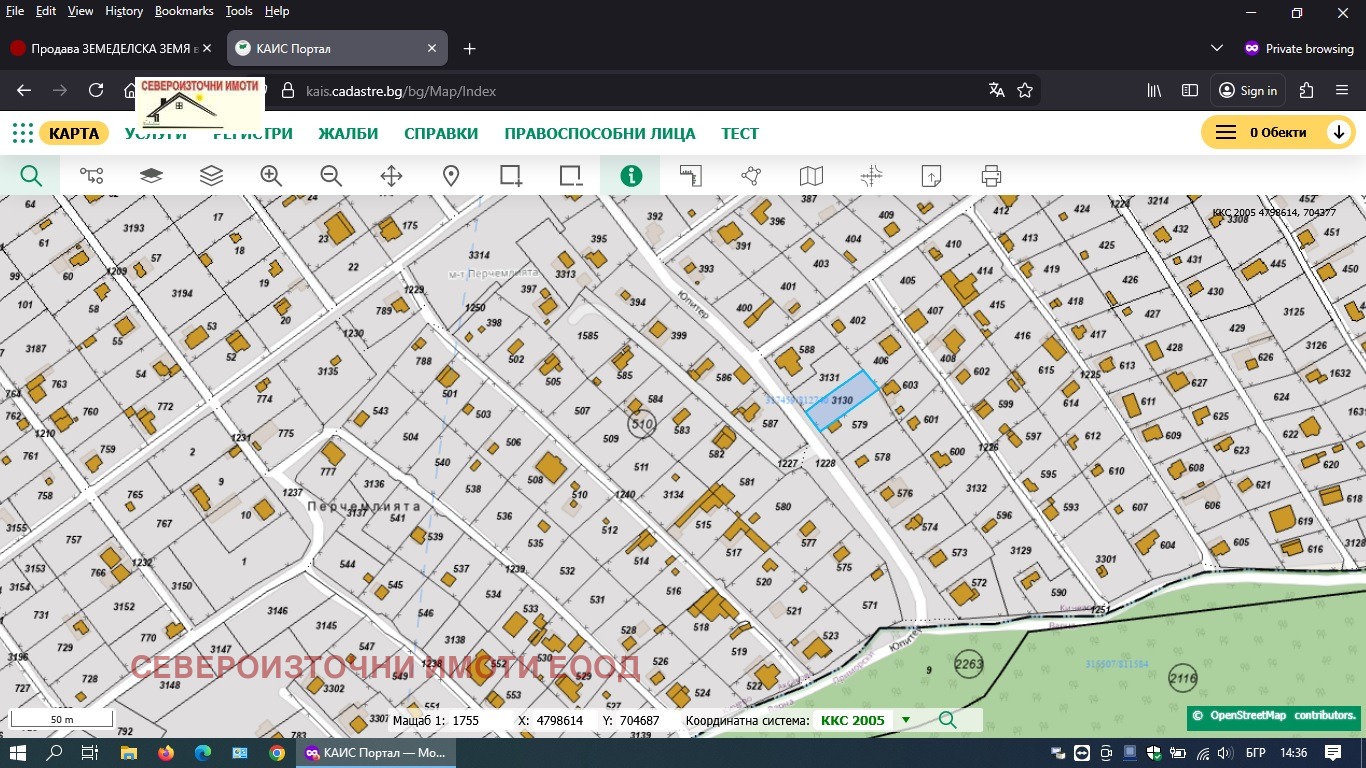Toggle the info identify tool
The width and height of the screenshot is (1366, 768).
(x=631, y=176)
